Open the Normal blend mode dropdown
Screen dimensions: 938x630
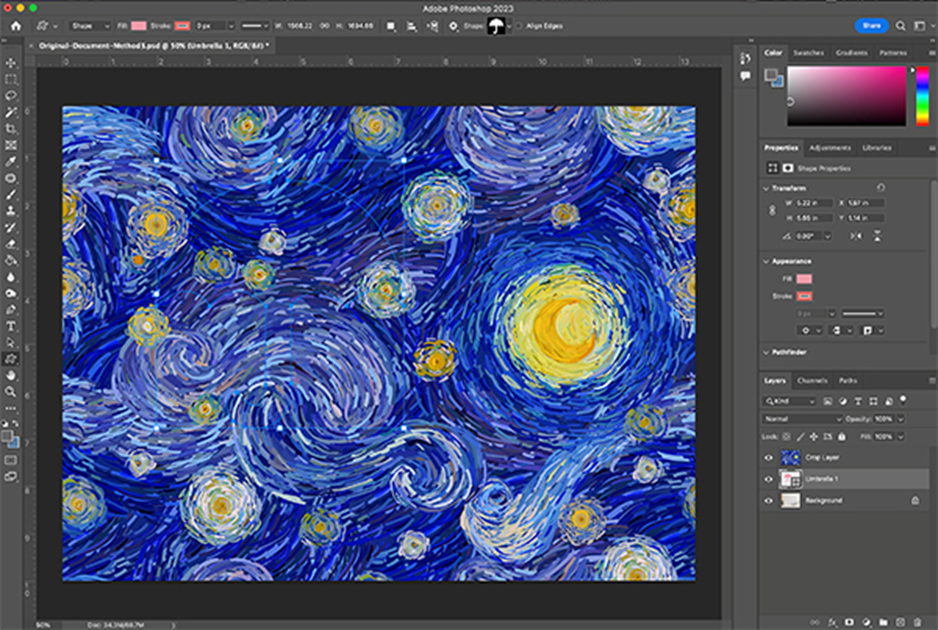(802, 419)
